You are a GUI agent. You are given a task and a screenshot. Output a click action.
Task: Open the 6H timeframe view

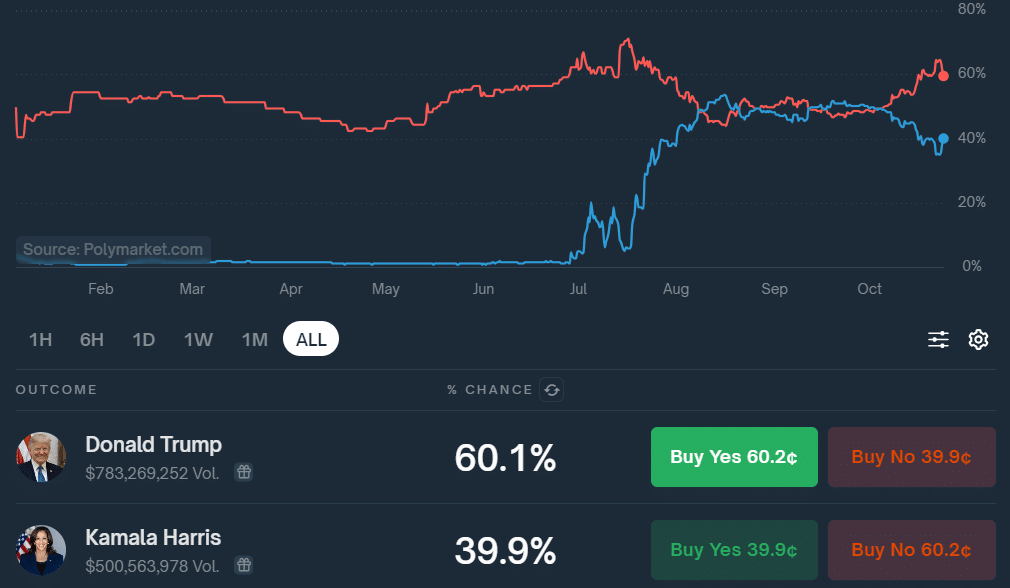[x=91, y=339]
